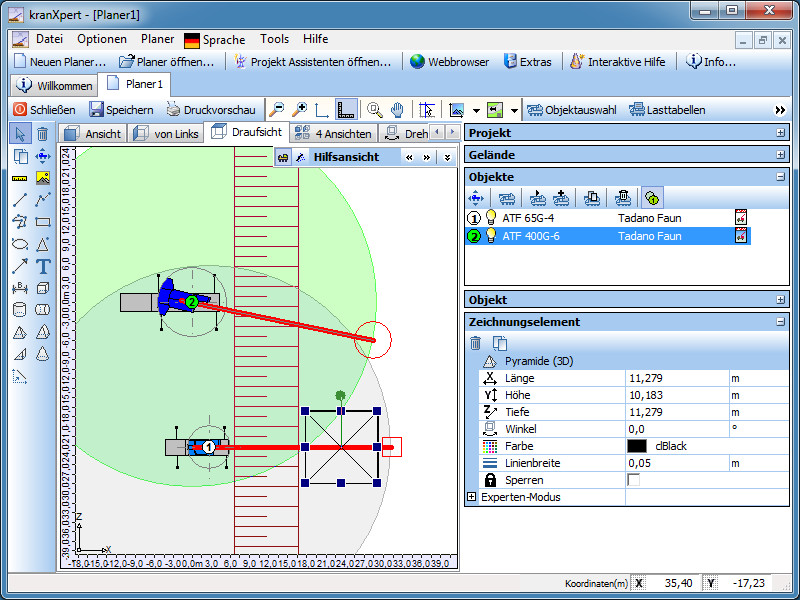Select the Text tool in left toolbox
Viewport: 800px width, 600px height.
coord(43,266)
